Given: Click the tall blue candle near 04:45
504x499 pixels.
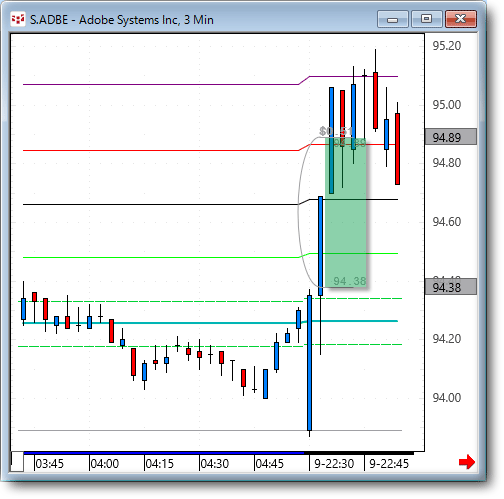Looking at the screenshot, I should tap(310, 363).
